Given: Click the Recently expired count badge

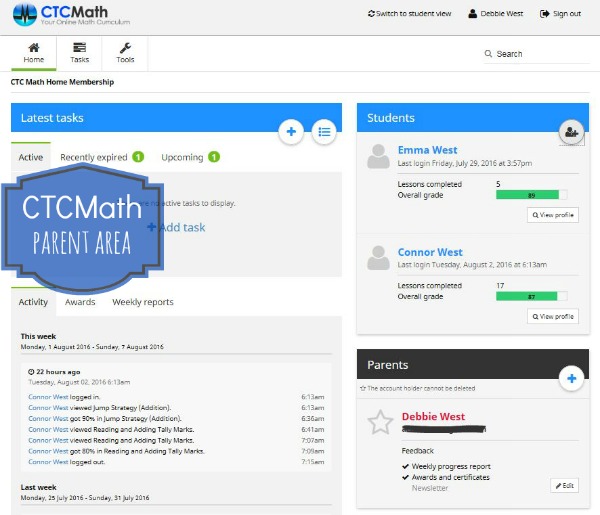Looking at the screenshot, I should [x=138, y=157].
